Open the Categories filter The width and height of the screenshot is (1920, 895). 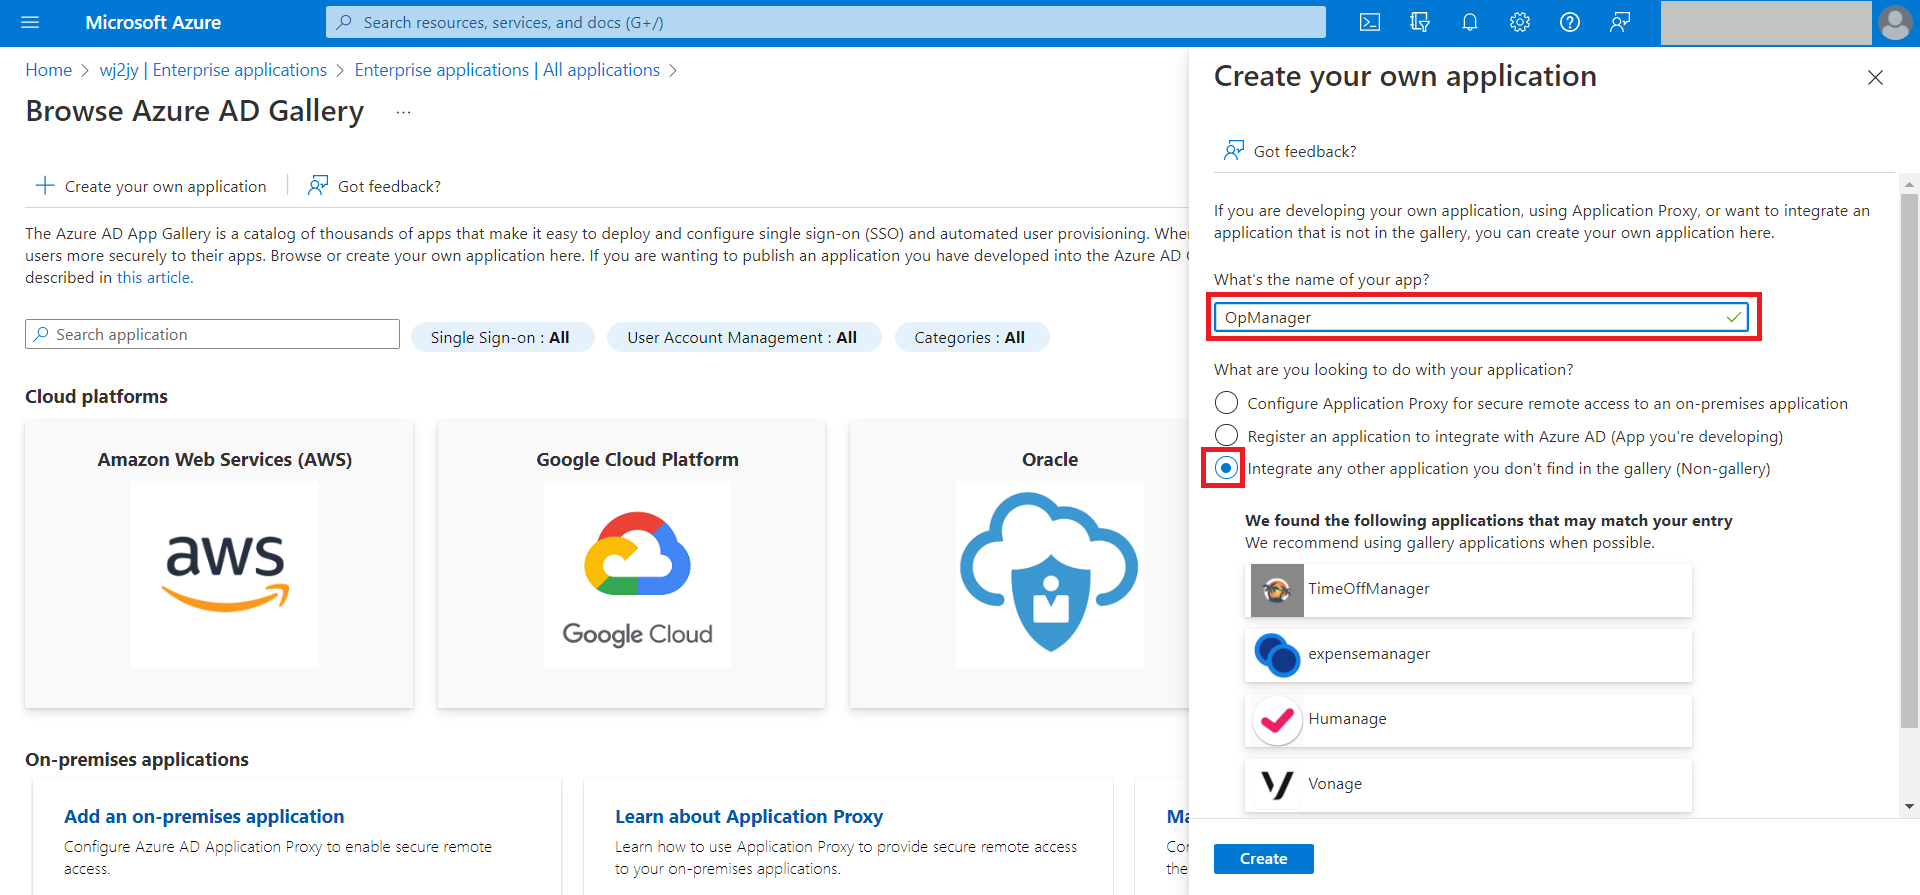(x=971, y=337)
